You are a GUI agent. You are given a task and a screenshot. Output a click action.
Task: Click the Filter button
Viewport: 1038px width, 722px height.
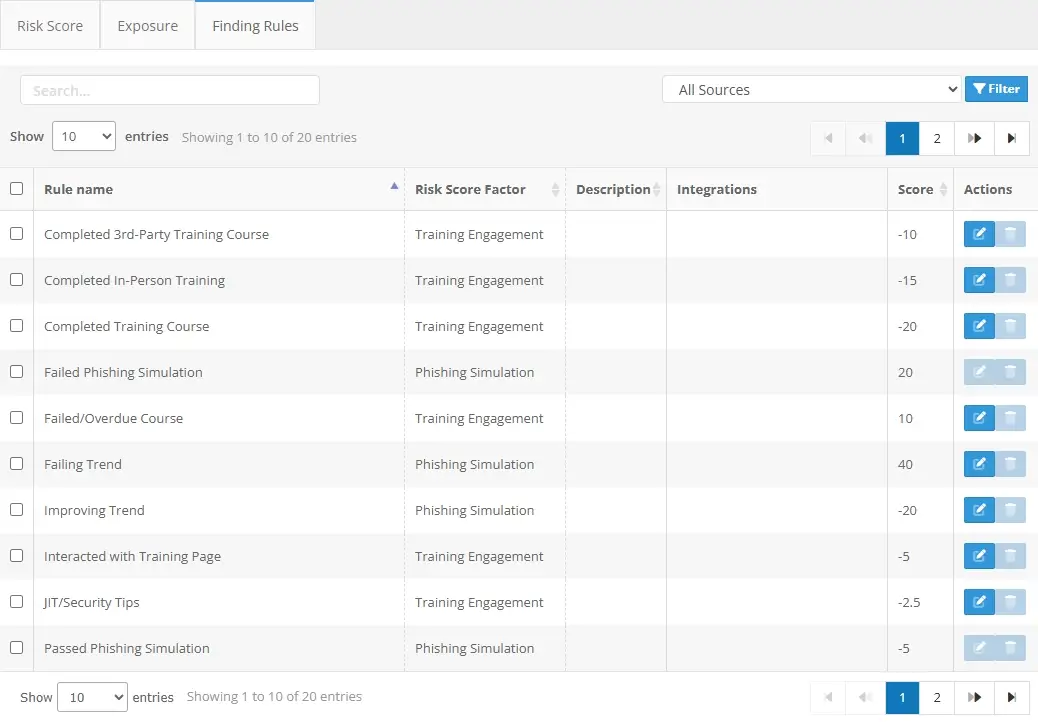[x=996, y=89]
